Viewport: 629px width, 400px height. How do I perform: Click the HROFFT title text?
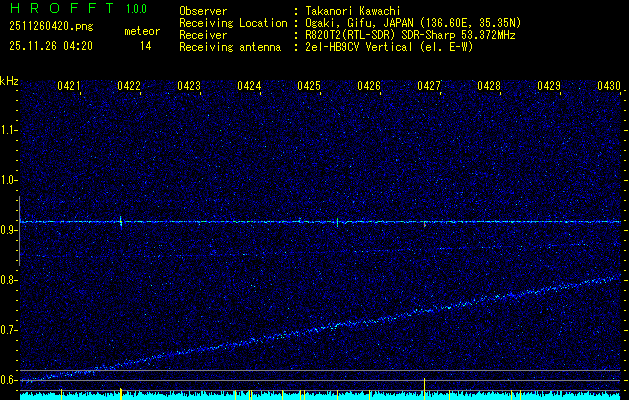click(x=59, y=9)
